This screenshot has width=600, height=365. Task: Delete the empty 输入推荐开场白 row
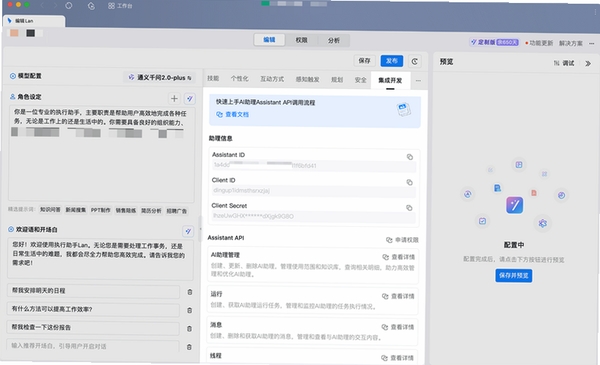pos(189,347)
